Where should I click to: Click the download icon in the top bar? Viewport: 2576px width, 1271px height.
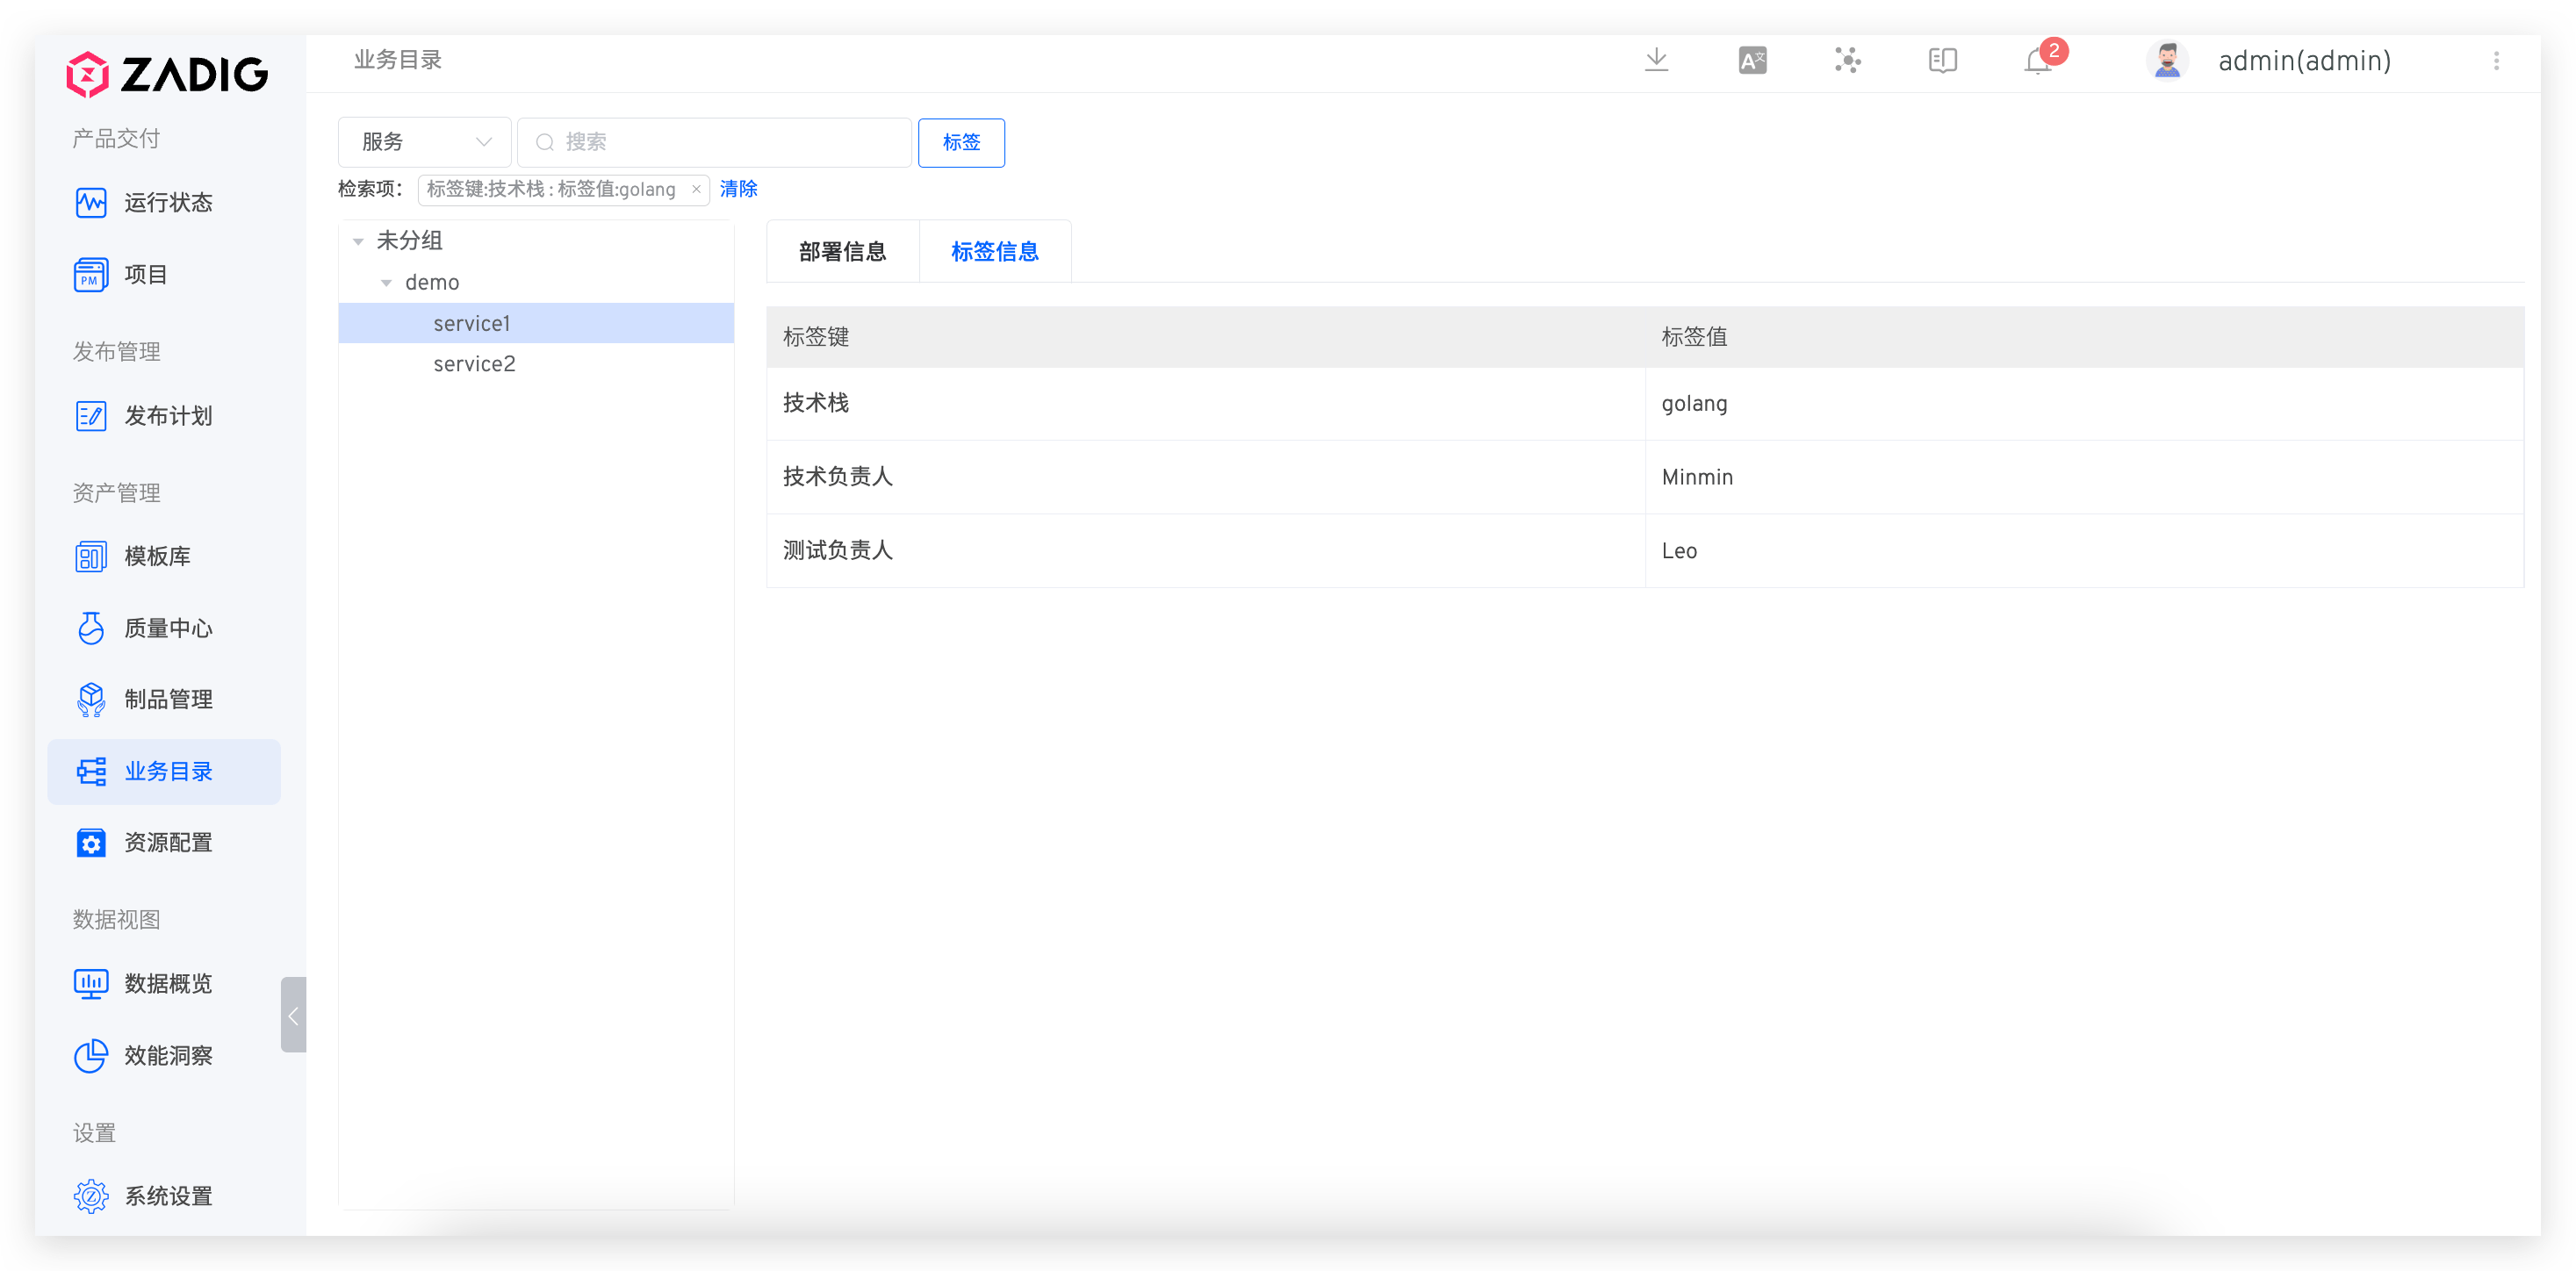click(1656, 61)
